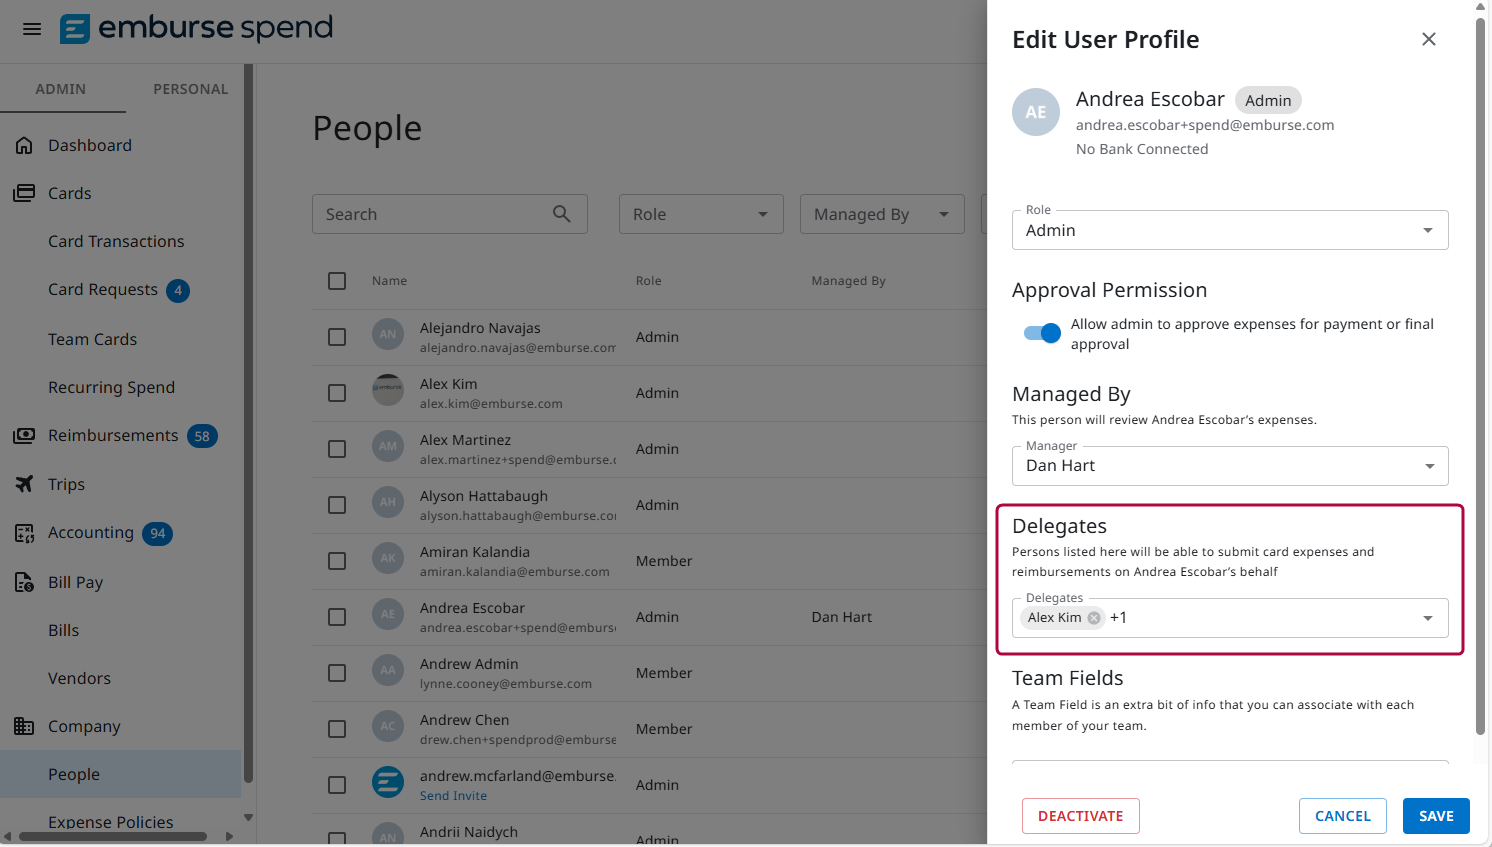
Task: Click Send Invite for andrew.mcfarland
Action: [x=453, y=795]
